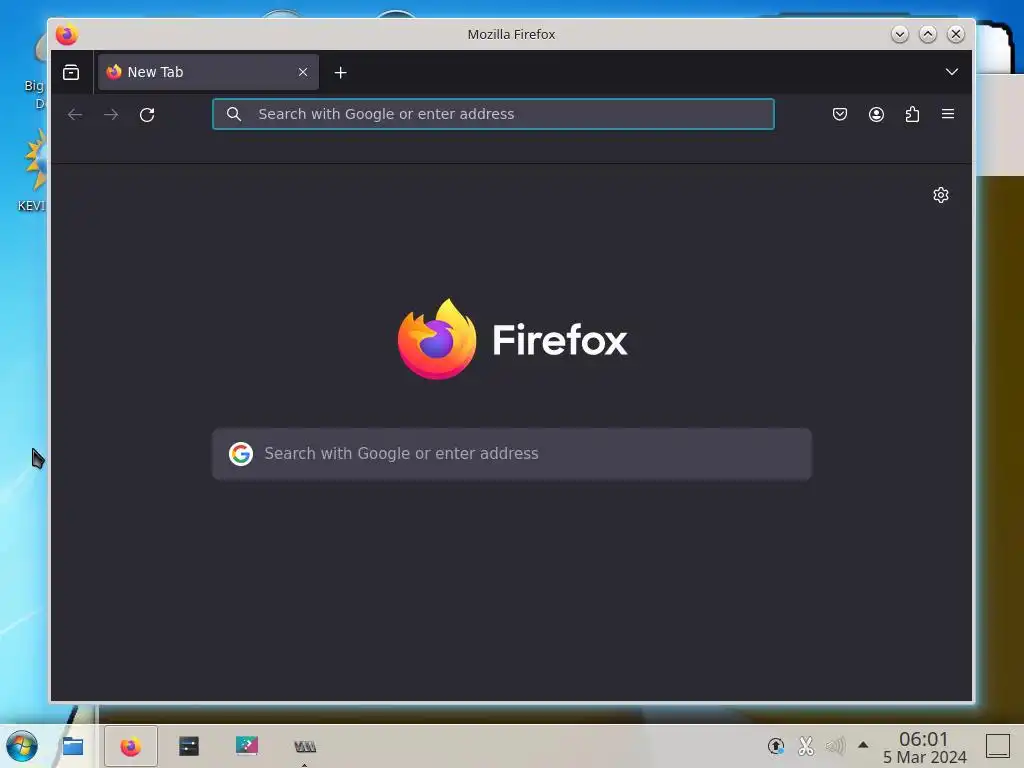Open the application hamburger menu
1024x768 pixels.
pos(948,114)
